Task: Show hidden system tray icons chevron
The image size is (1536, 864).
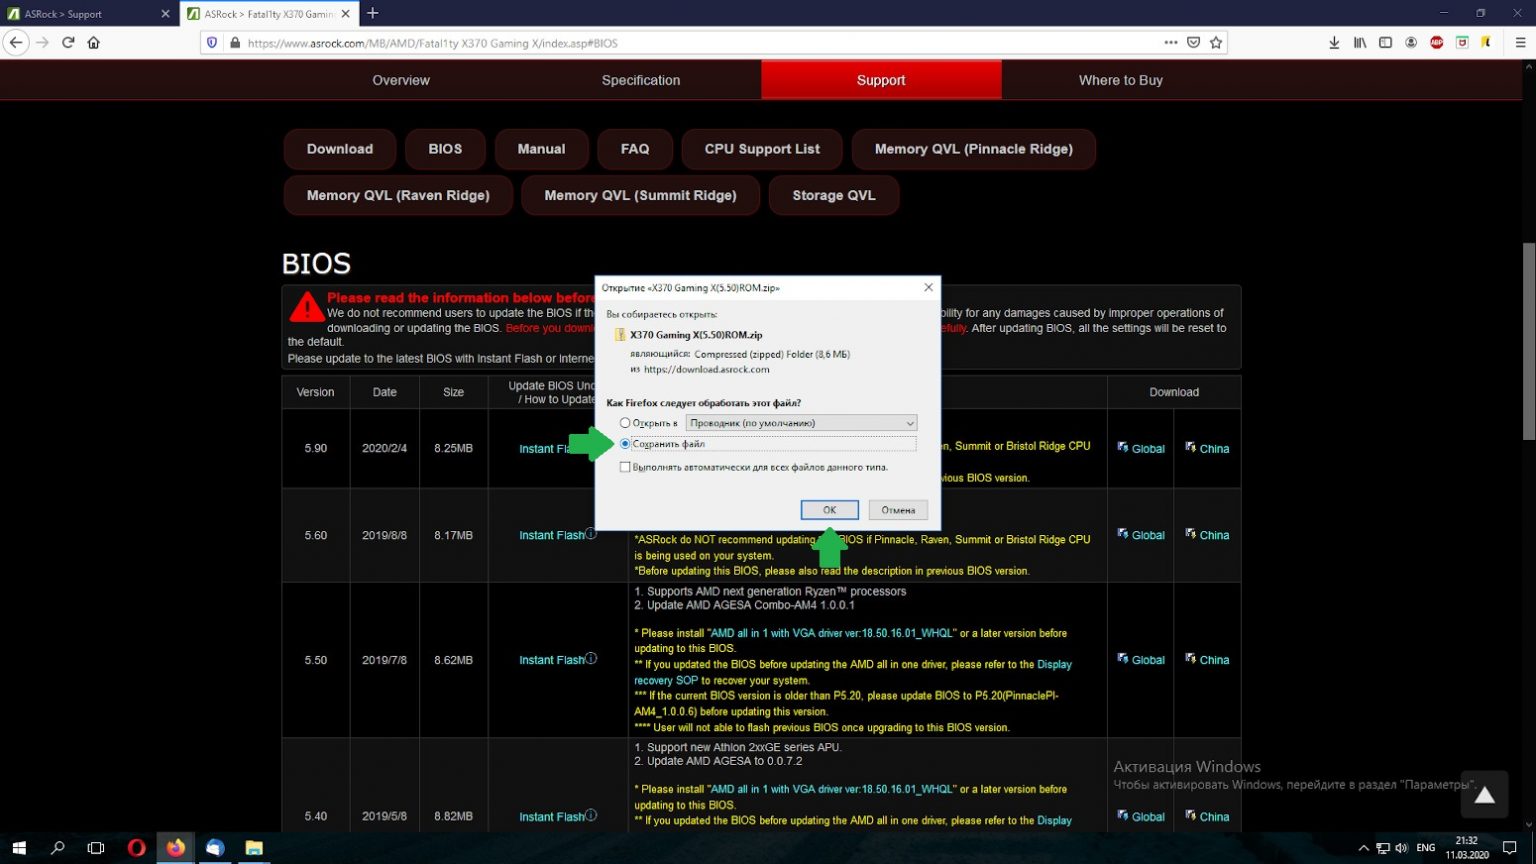Action: pos(1363,848)
